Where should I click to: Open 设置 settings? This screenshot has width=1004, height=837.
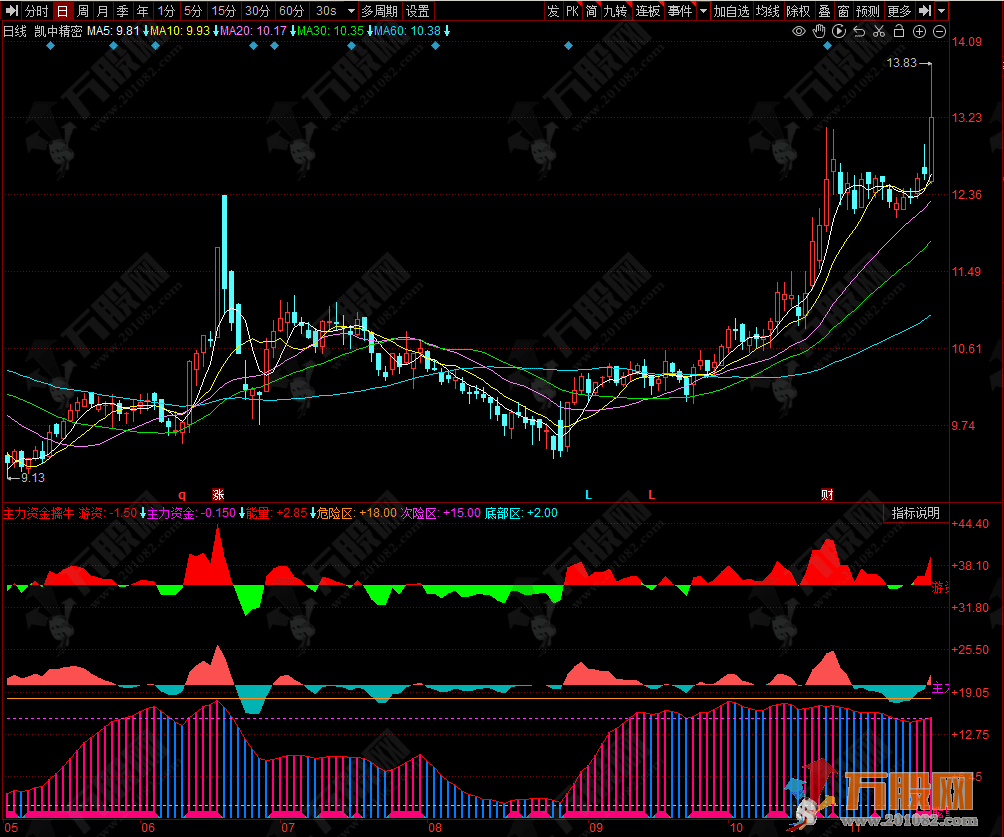coord(417,11)
